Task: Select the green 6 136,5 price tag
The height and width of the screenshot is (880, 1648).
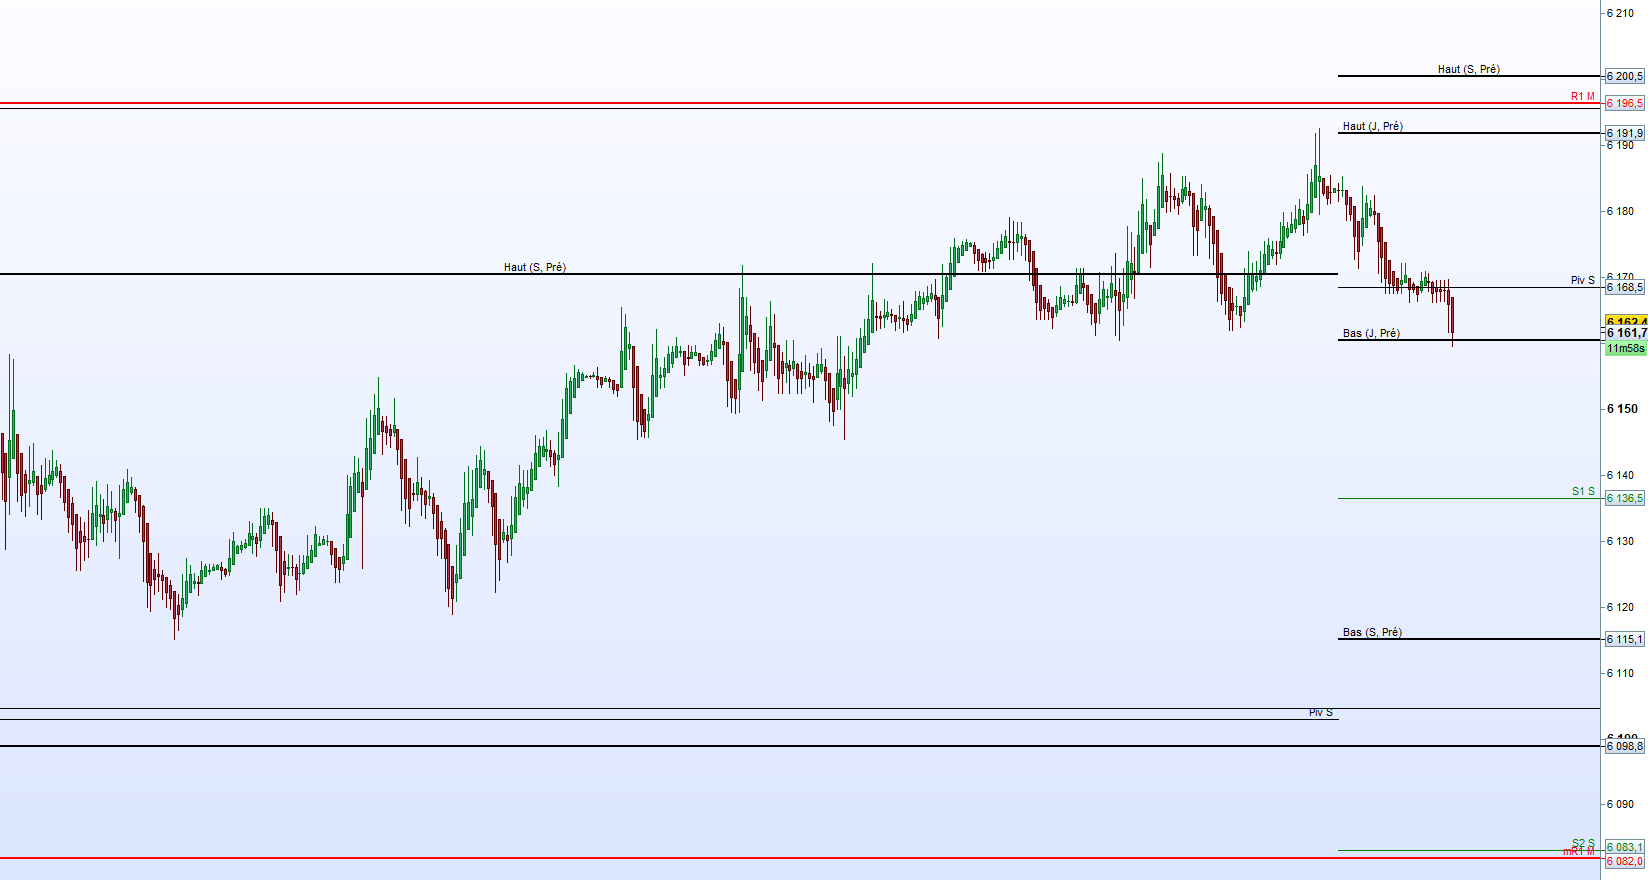Action: click(x=1624, y=498)
